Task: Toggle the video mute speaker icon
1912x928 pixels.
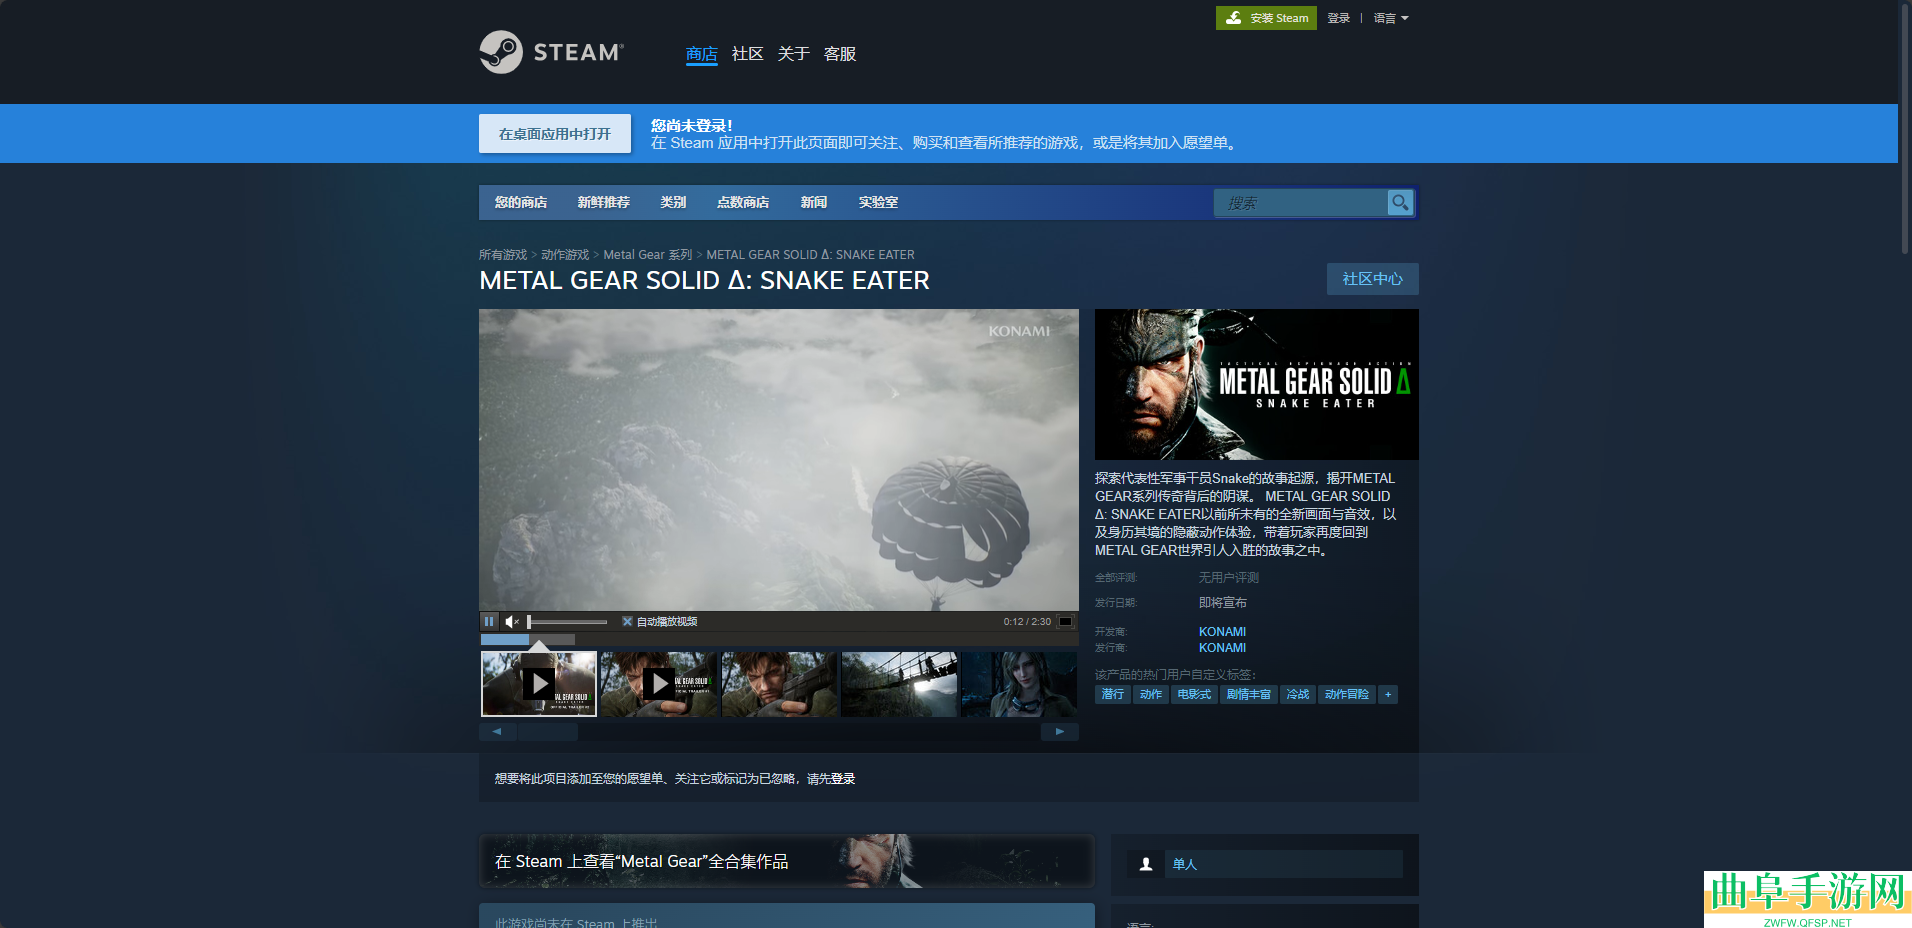Action: (x=512, y=621)
